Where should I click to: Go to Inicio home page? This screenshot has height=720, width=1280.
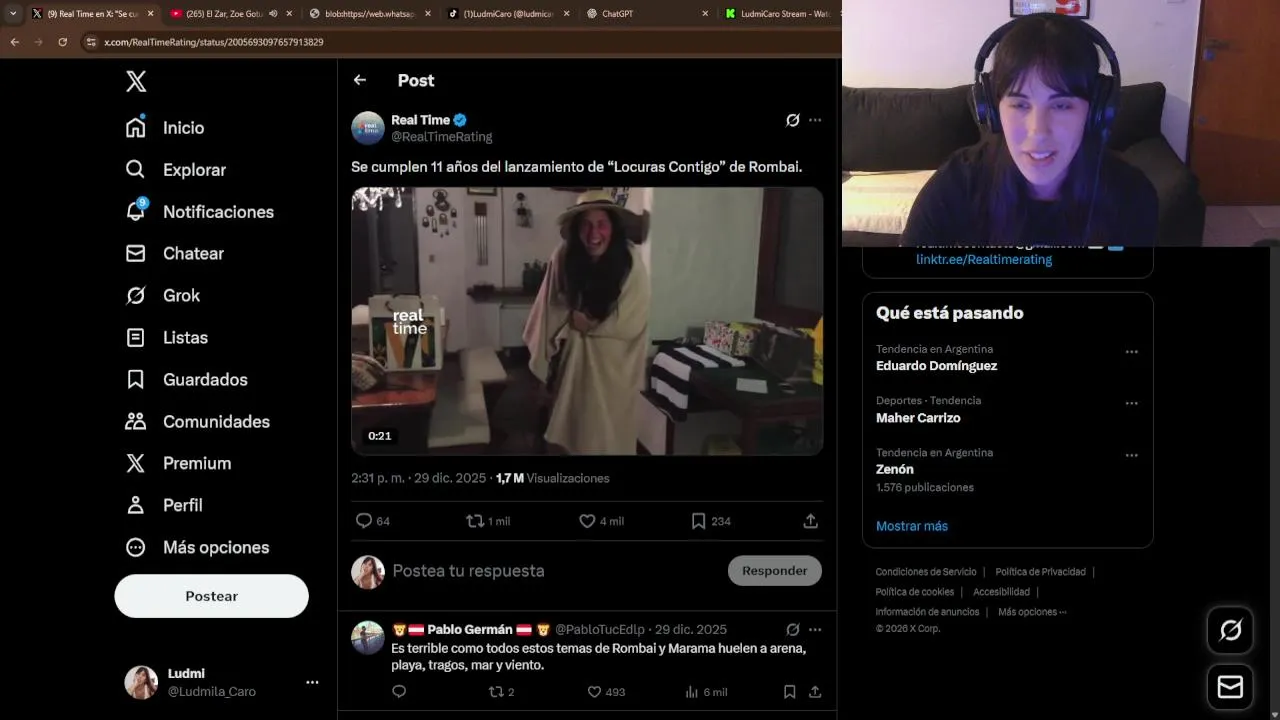[165, 128]
